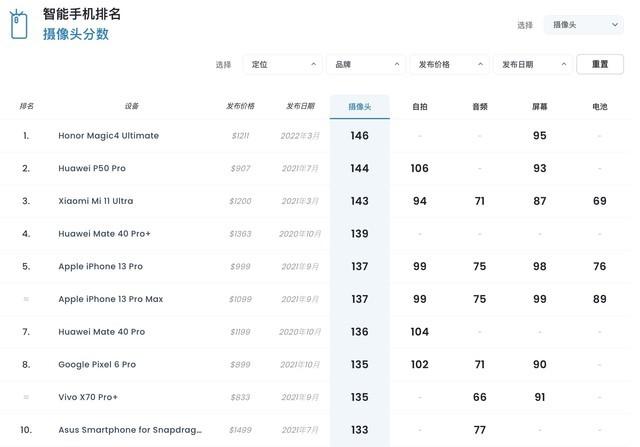The width and height of the screenshot is (640, 447).
Task: Click price $833 for Vivo X70 Pro+
Action: tap(240, 397)
